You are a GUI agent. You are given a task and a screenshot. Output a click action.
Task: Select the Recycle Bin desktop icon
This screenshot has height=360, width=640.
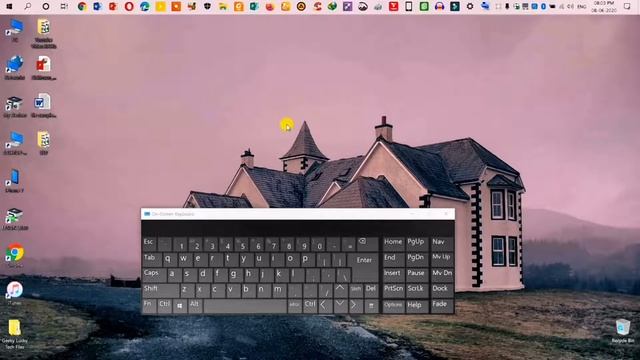(x=622, y=331)
